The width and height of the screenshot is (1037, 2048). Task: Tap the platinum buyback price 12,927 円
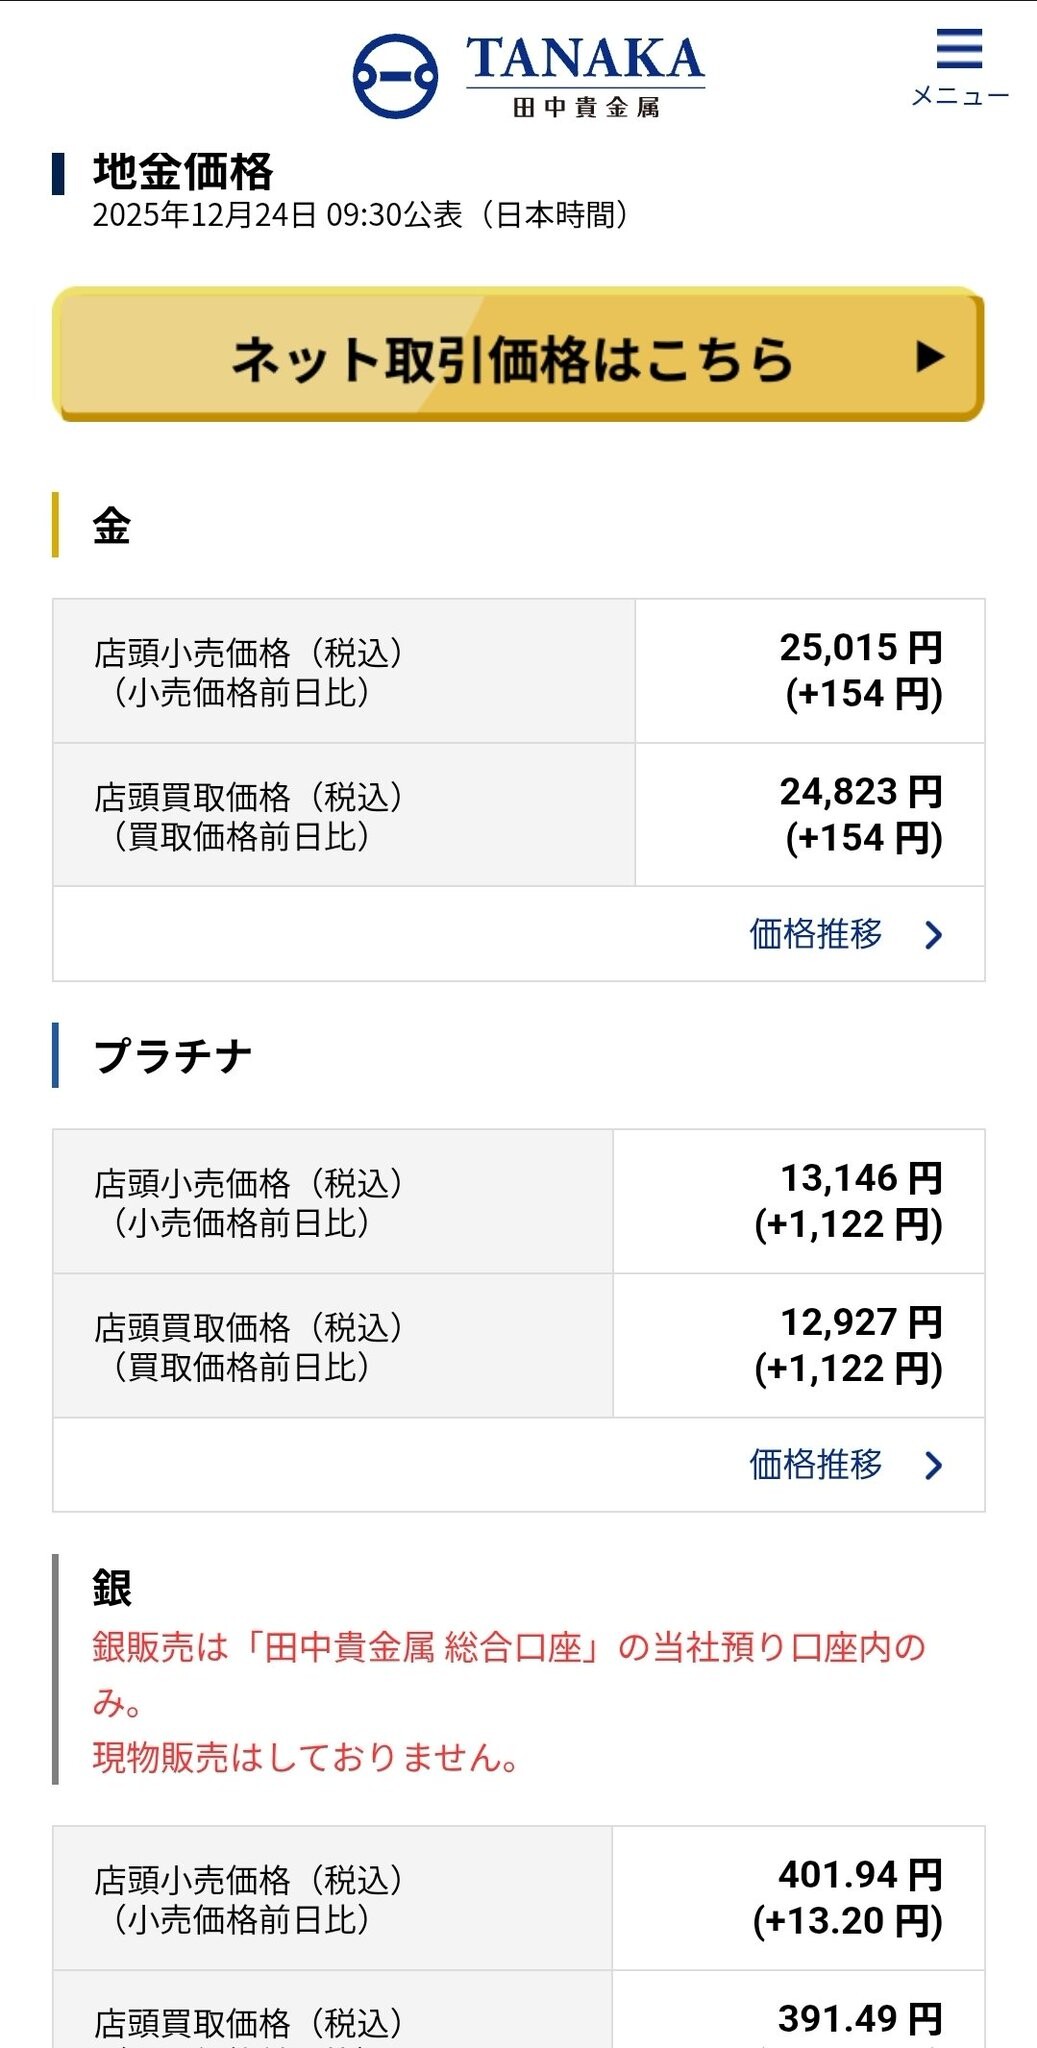click(861, 1322)
